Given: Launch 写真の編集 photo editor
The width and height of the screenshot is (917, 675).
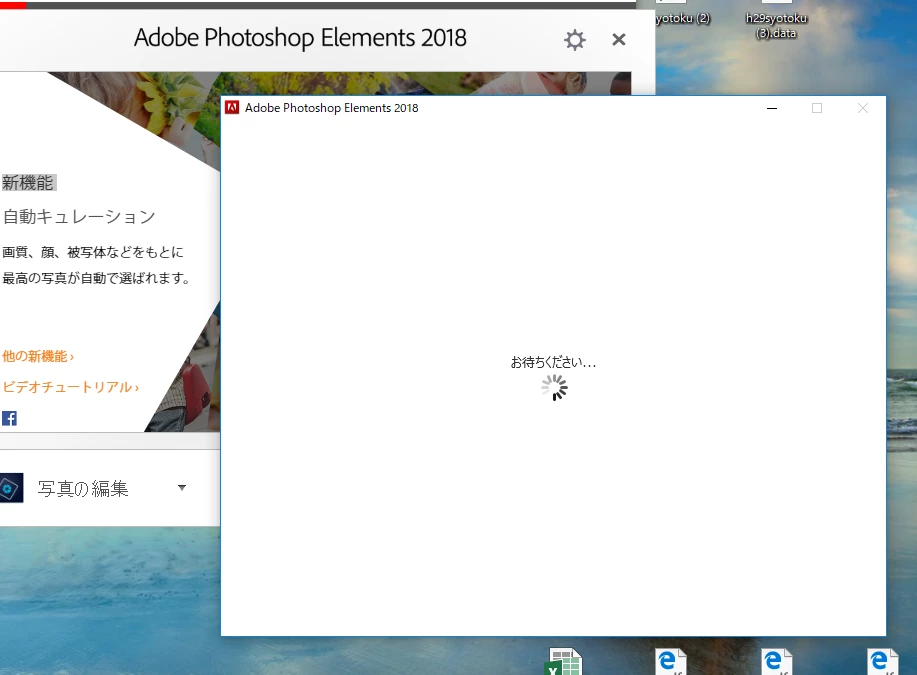Looking at the screenshot, I should click(x=83, y=488).
